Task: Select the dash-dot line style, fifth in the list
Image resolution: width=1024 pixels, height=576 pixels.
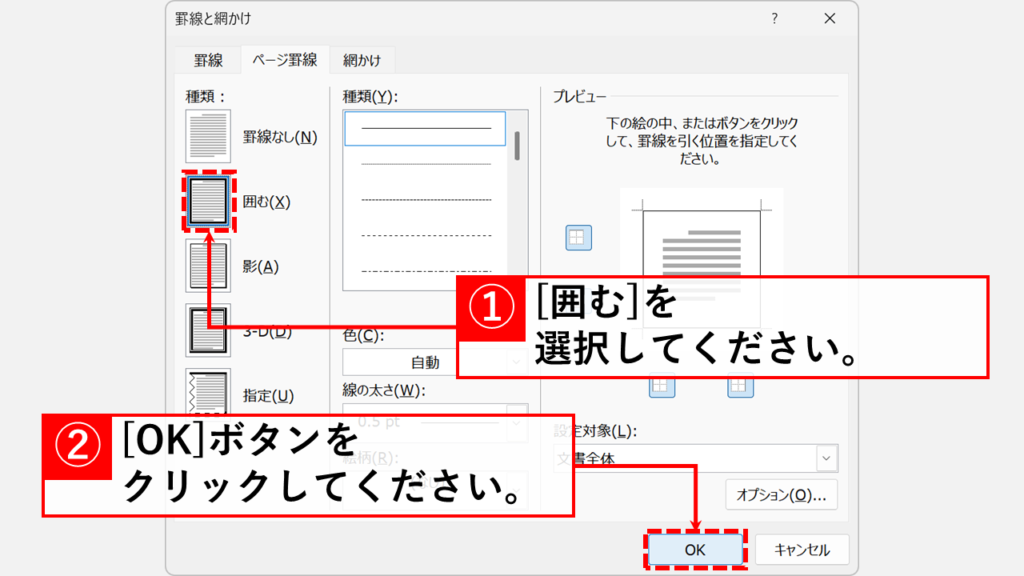Action: point(425,270)
